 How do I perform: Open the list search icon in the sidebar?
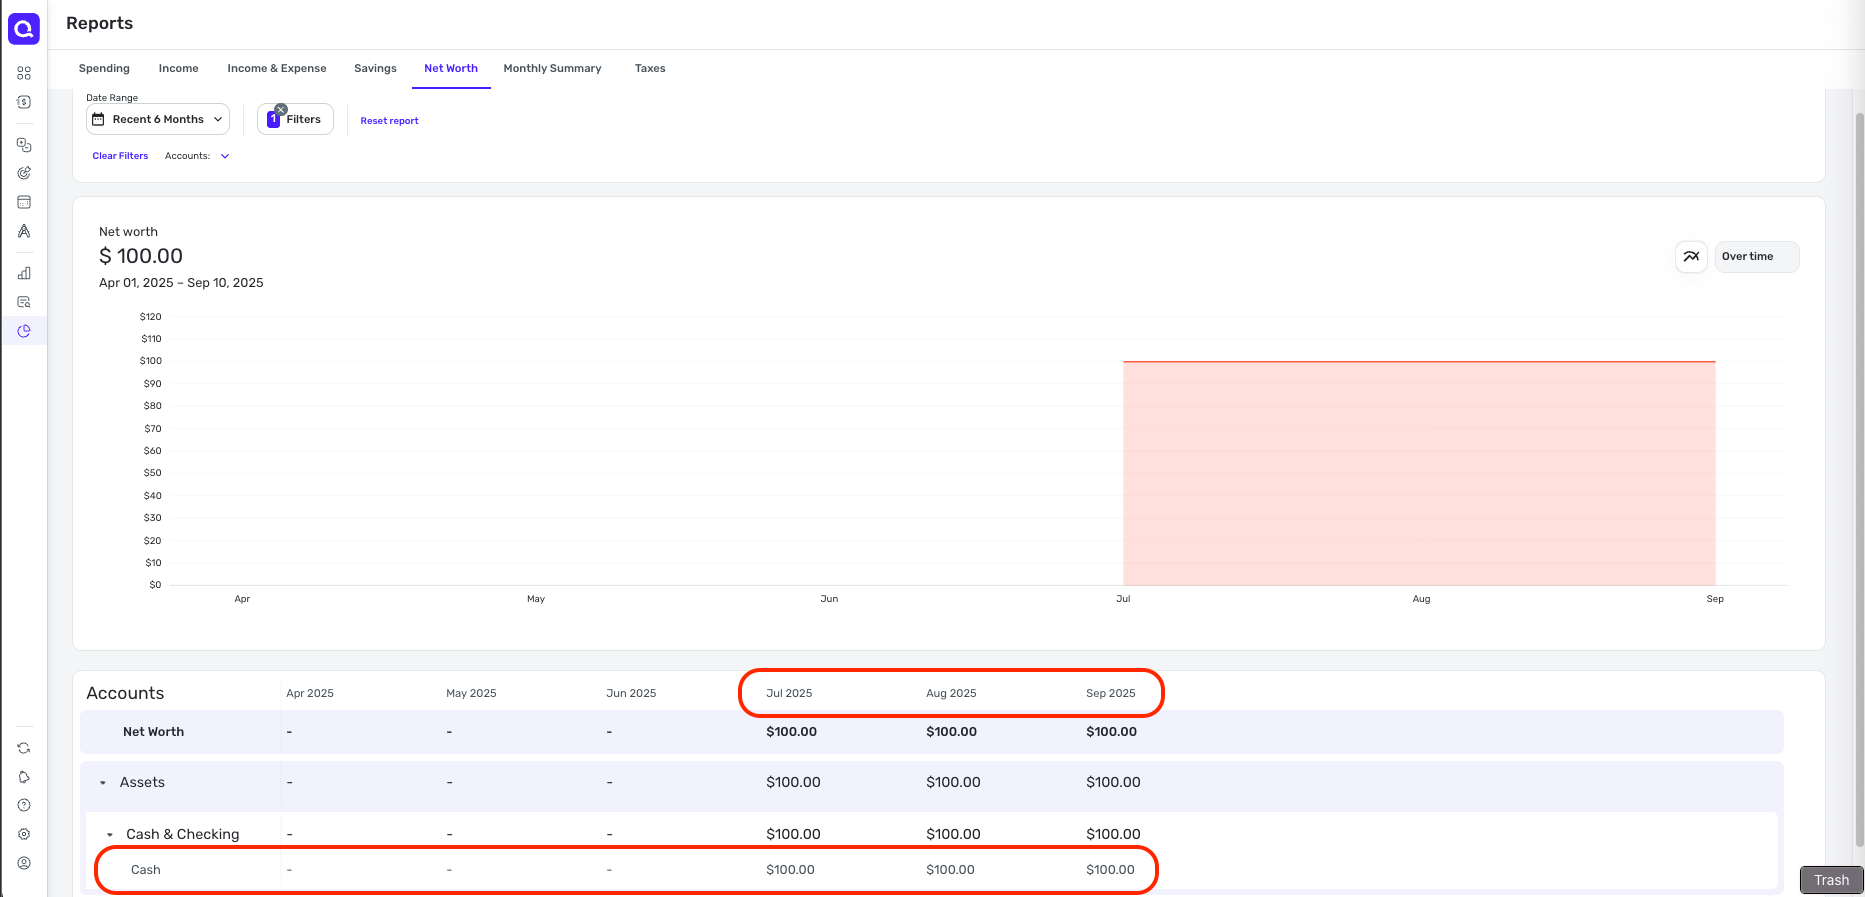click(x=24, y=302)
